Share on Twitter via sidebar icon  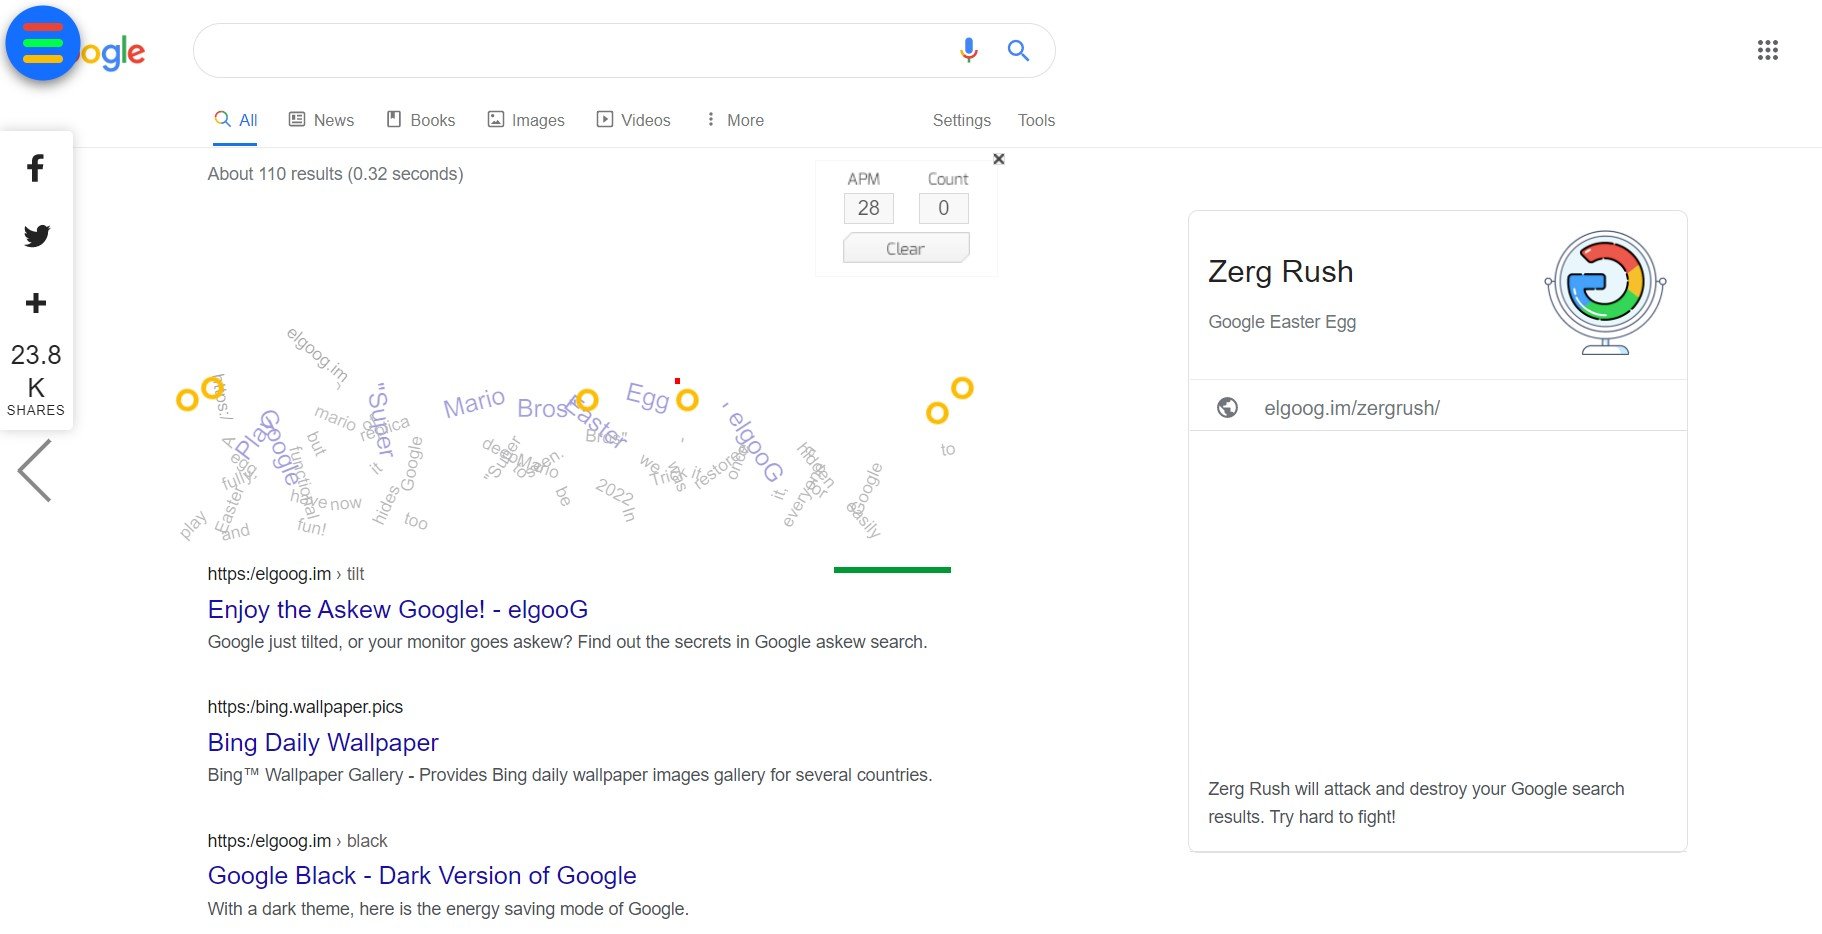coord(37,235)
